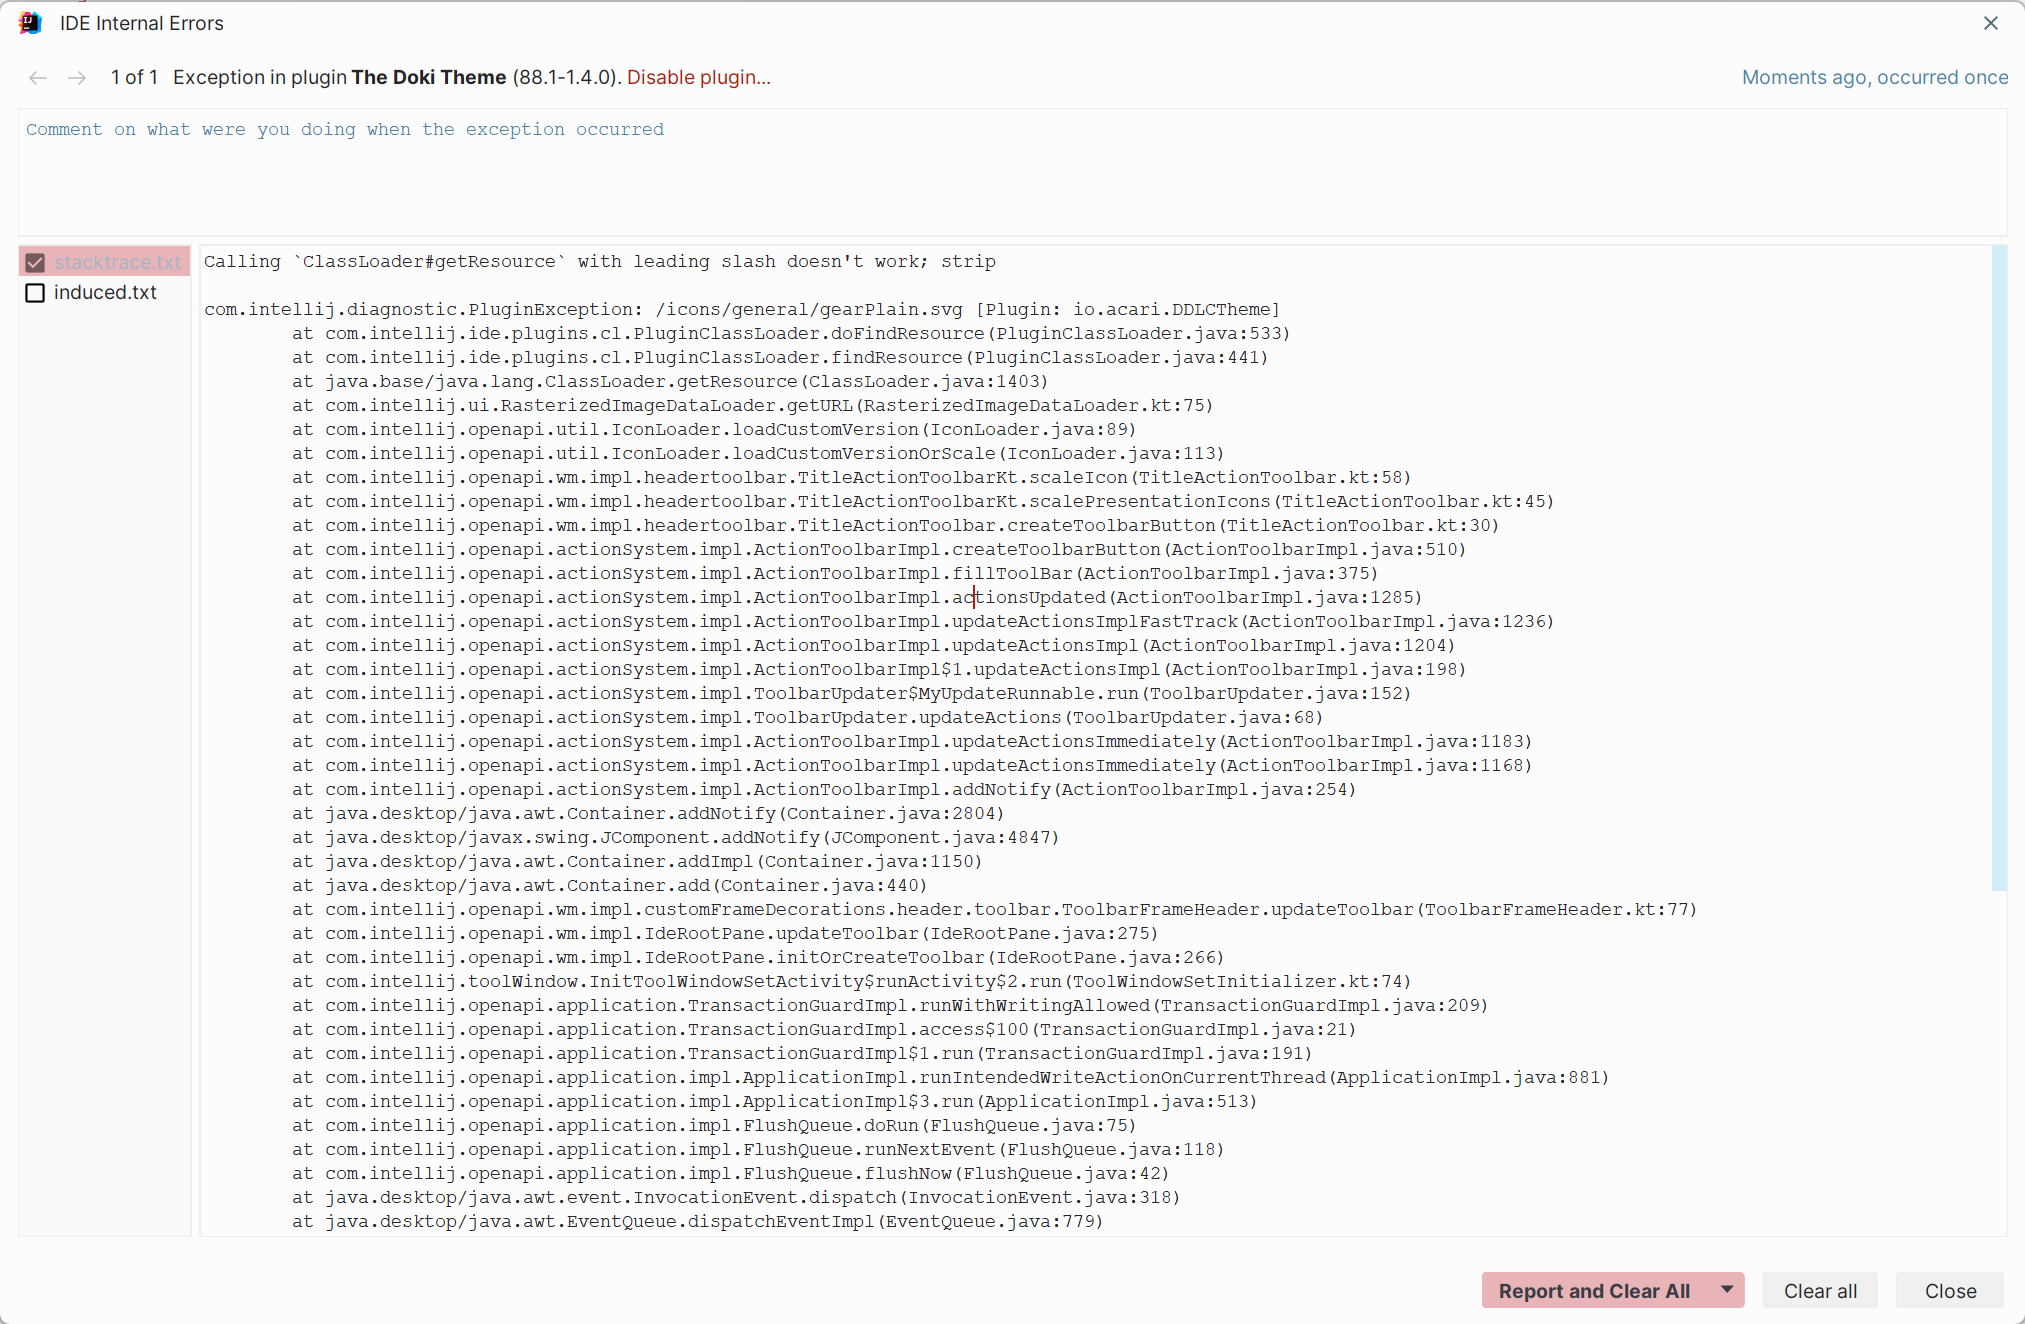Click the FlushQueue.flushNow trace line
This screenshot has height=1324, width=2025.
pyautogui.click(x=729, y=1173)
